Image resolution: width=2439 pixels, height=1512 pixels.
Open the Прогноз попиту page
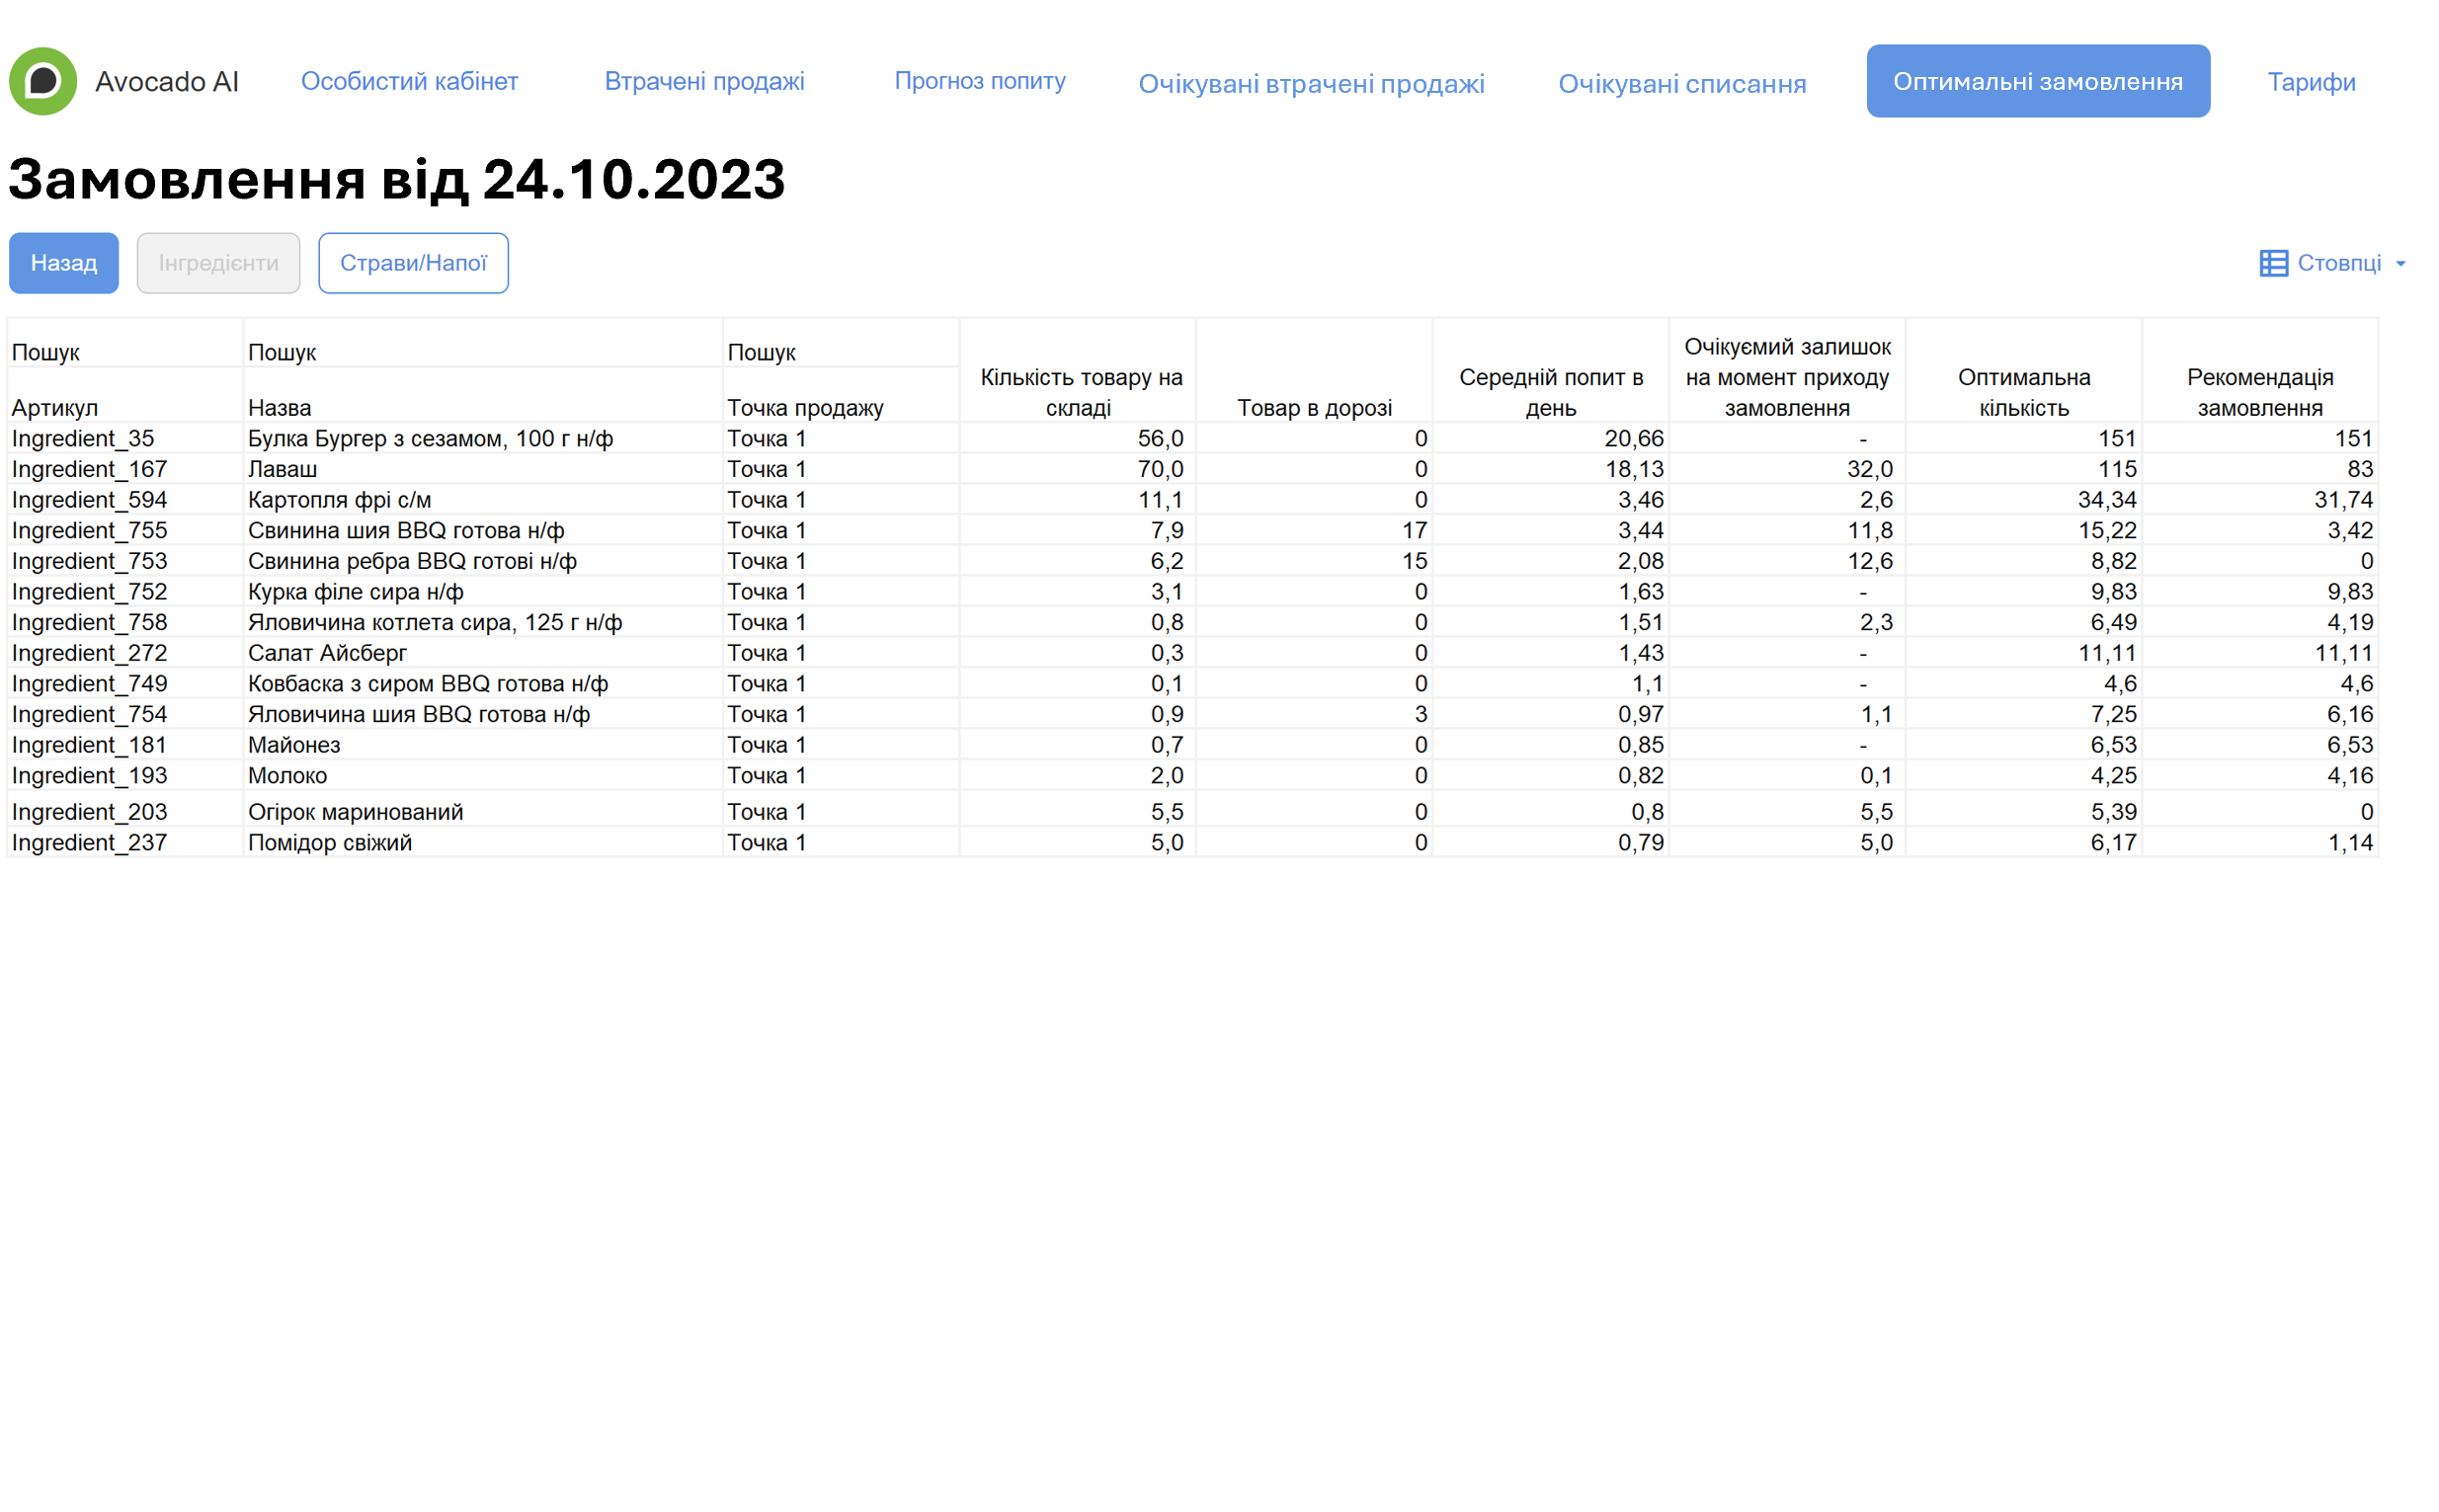(979, 81)
